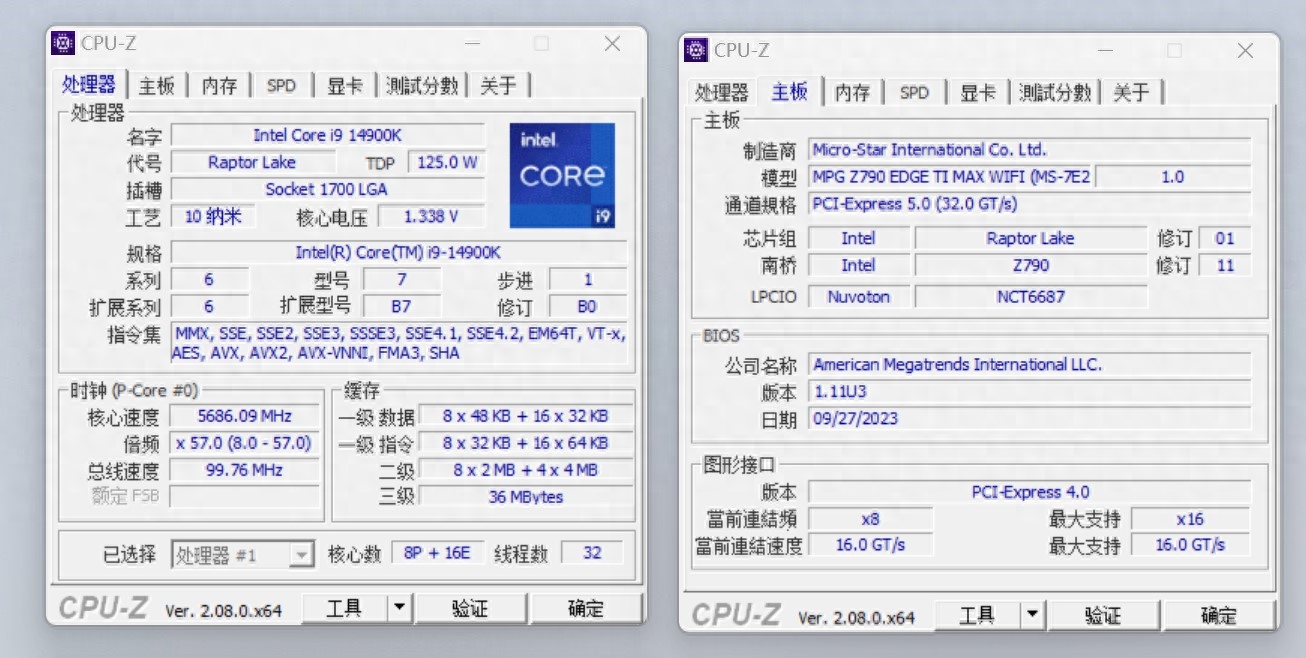Image resolution: width=1306 pixels, height=658 pixels.
Task: Click the x8 current link width value
Action: click(870, 519)
